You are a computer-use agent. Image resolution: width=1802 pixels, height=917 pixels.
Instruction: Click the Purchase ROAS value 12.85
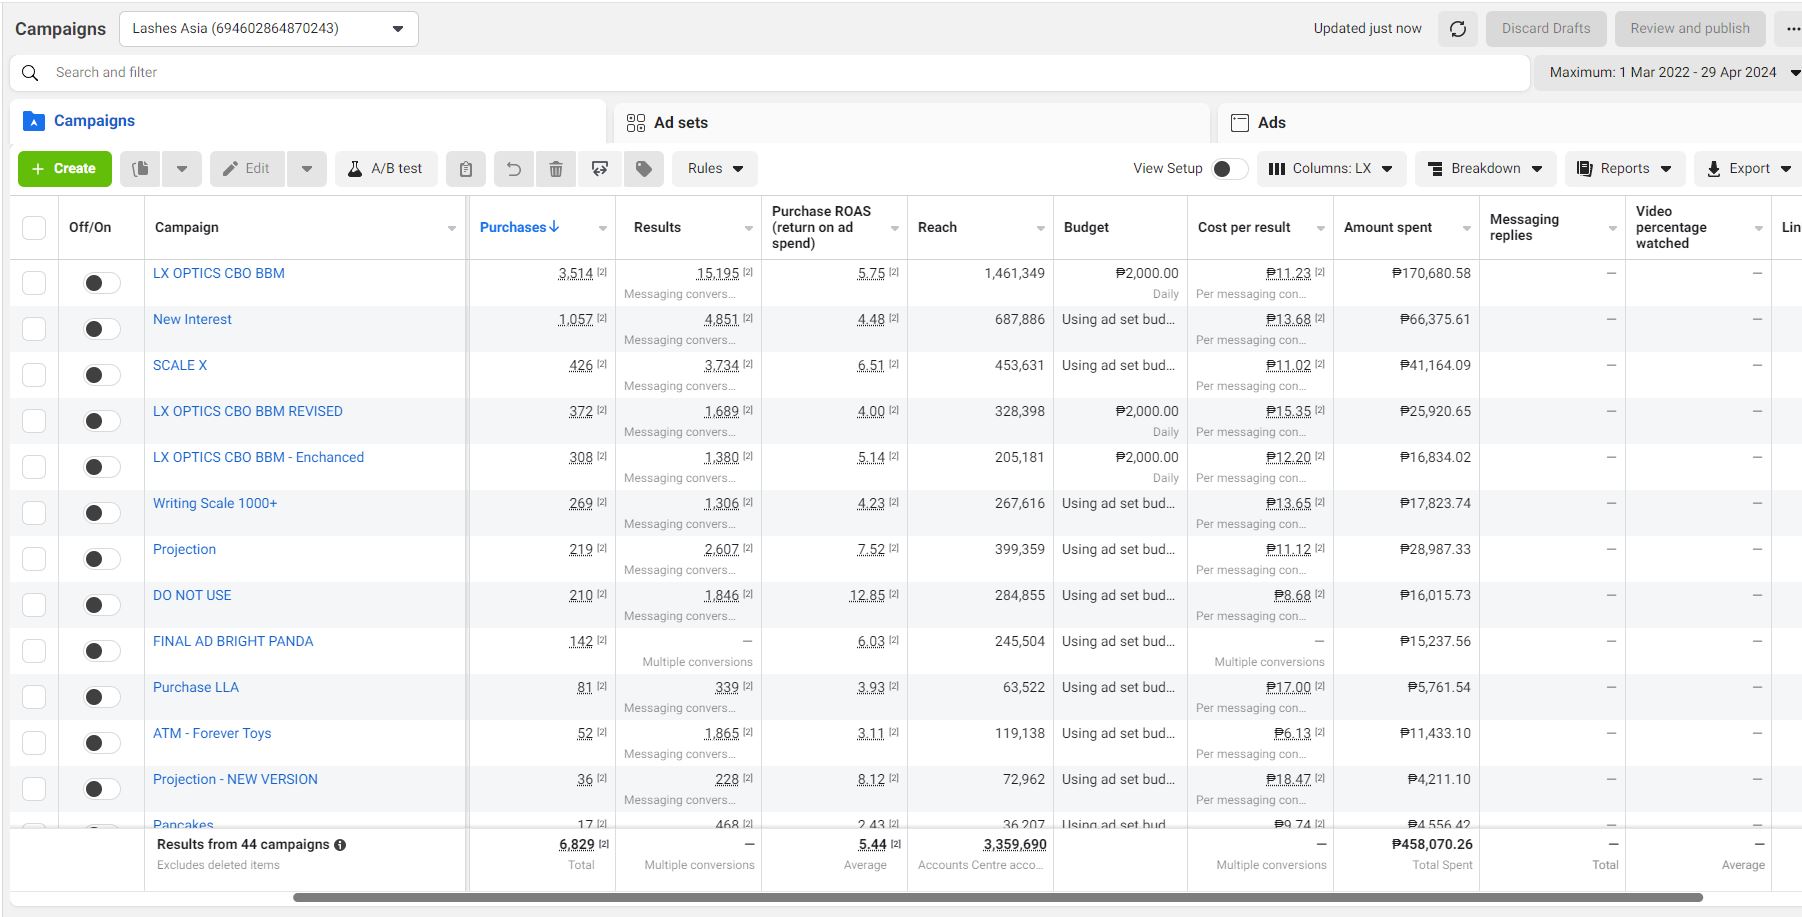pos(867,596)
